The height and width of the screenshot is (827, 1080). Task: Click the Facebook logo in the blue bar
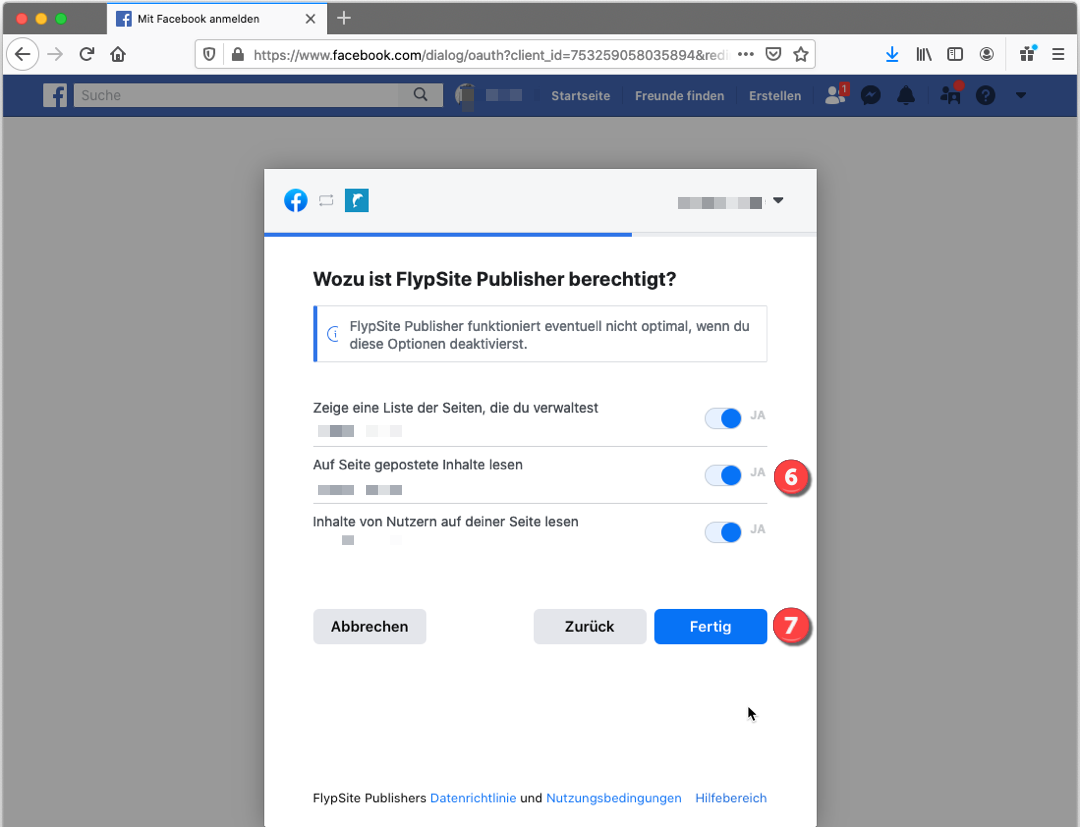[x=55, y=95]
